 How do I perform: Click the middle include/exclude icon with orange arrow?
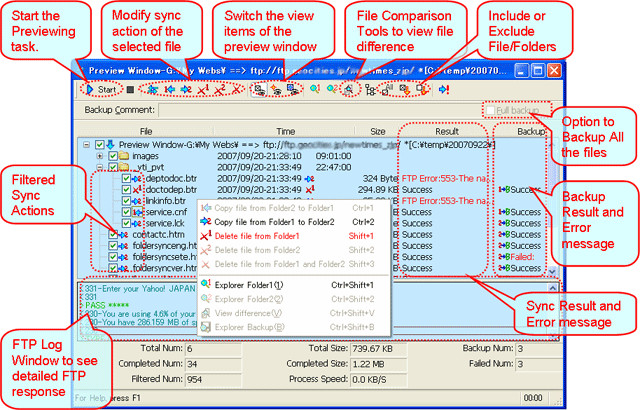pyautogui.click(x=404, y=89)
